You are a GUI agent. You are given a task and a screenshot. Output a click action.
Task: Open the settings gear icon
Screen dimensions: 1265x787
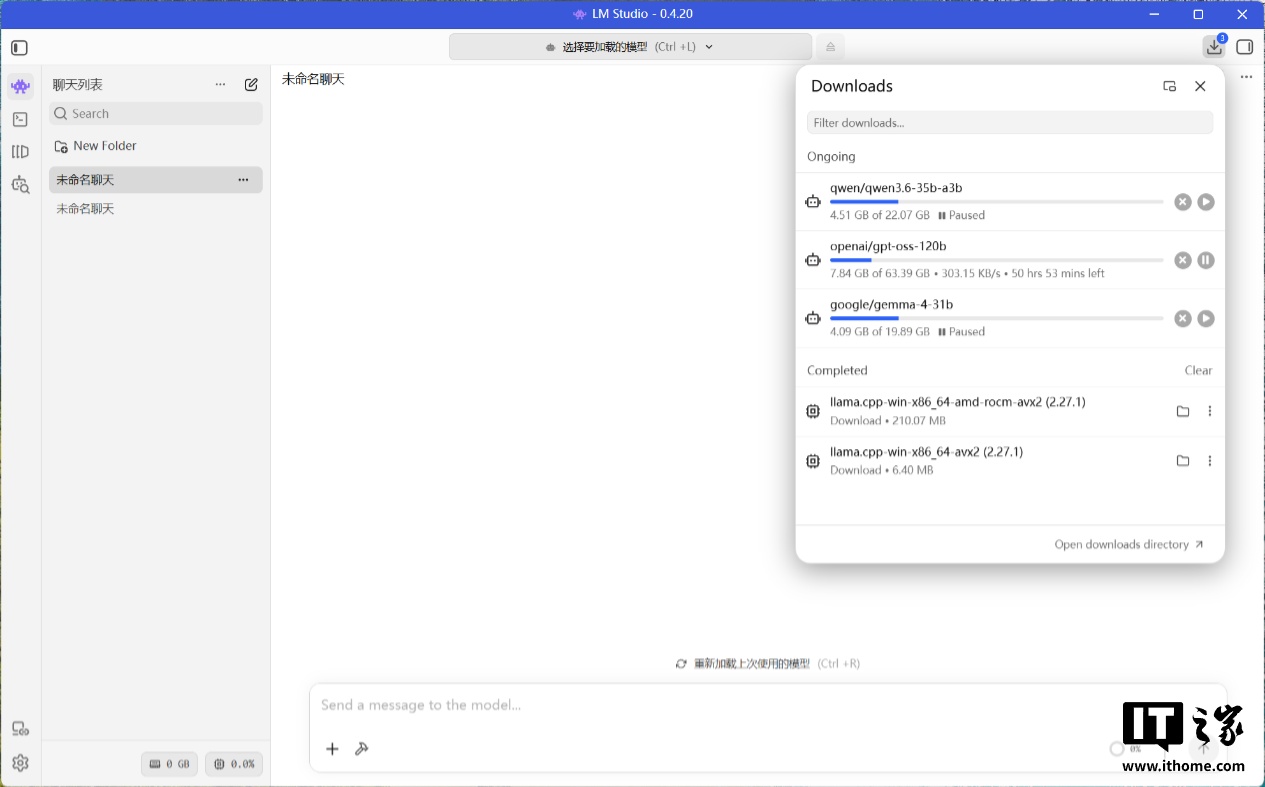(20, 763)
